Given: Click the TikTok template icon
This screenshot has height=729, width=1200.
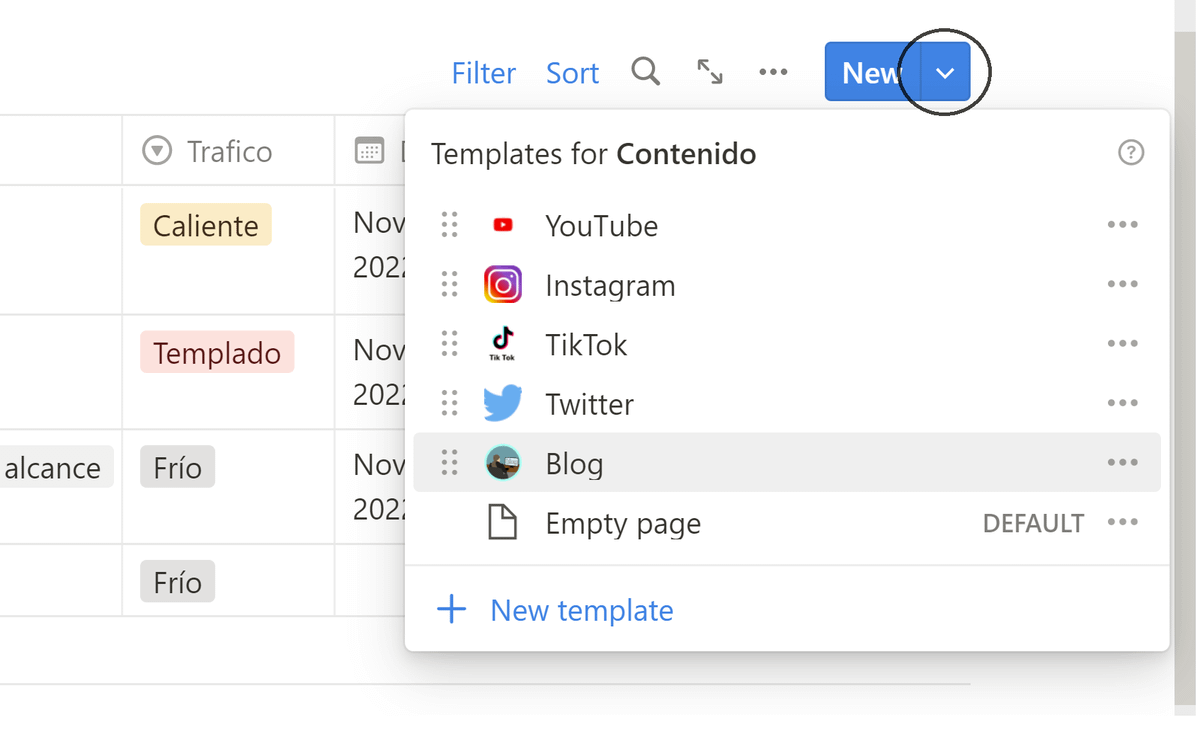Looking at the screenshot, I should pyautogui.click(x=503, y=345).
